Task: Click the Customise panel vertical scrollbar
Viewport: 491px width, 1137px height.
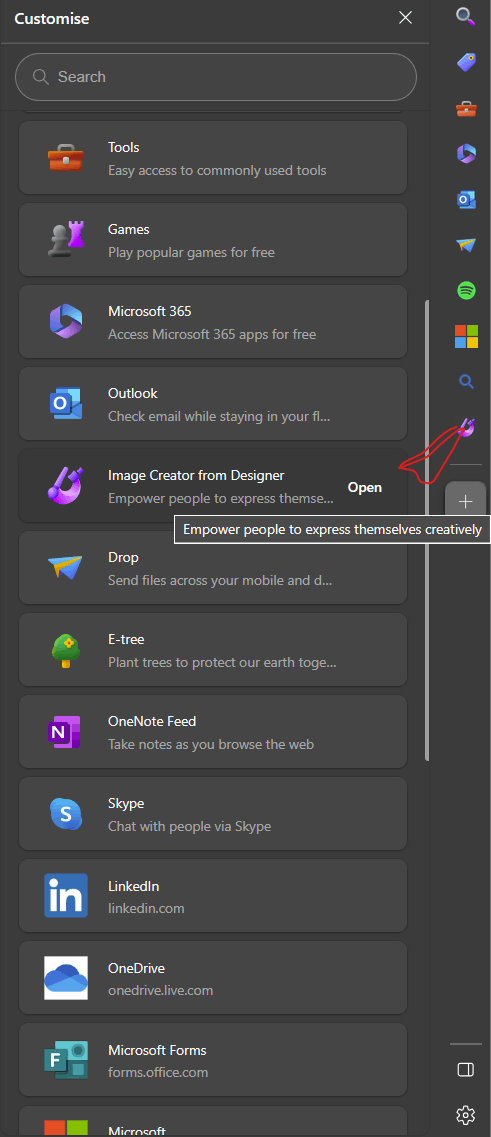Action: [x=427, y=530]
